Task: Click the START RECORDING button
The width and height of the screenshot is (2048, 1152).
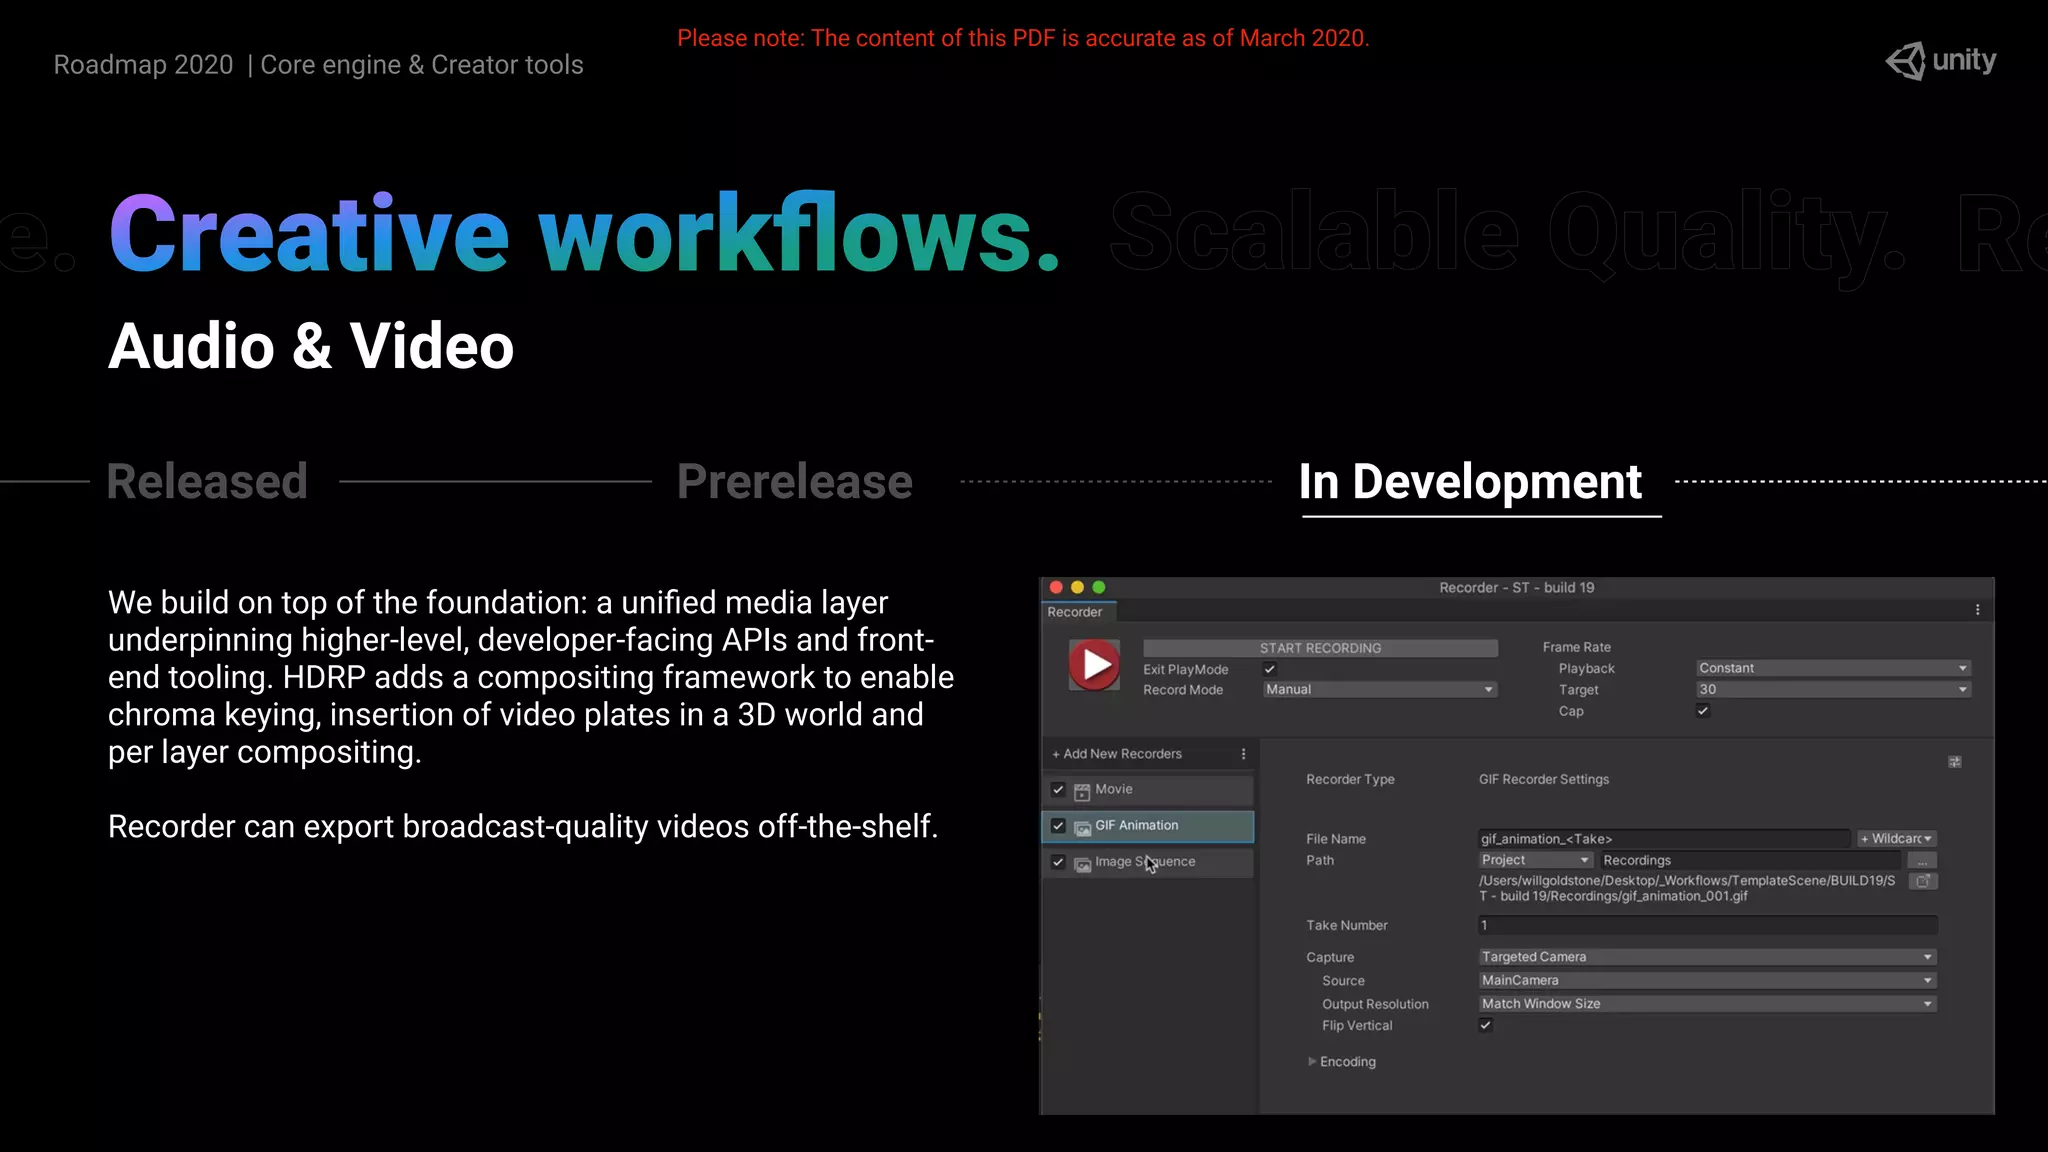Action: [x=1320, y=648]
